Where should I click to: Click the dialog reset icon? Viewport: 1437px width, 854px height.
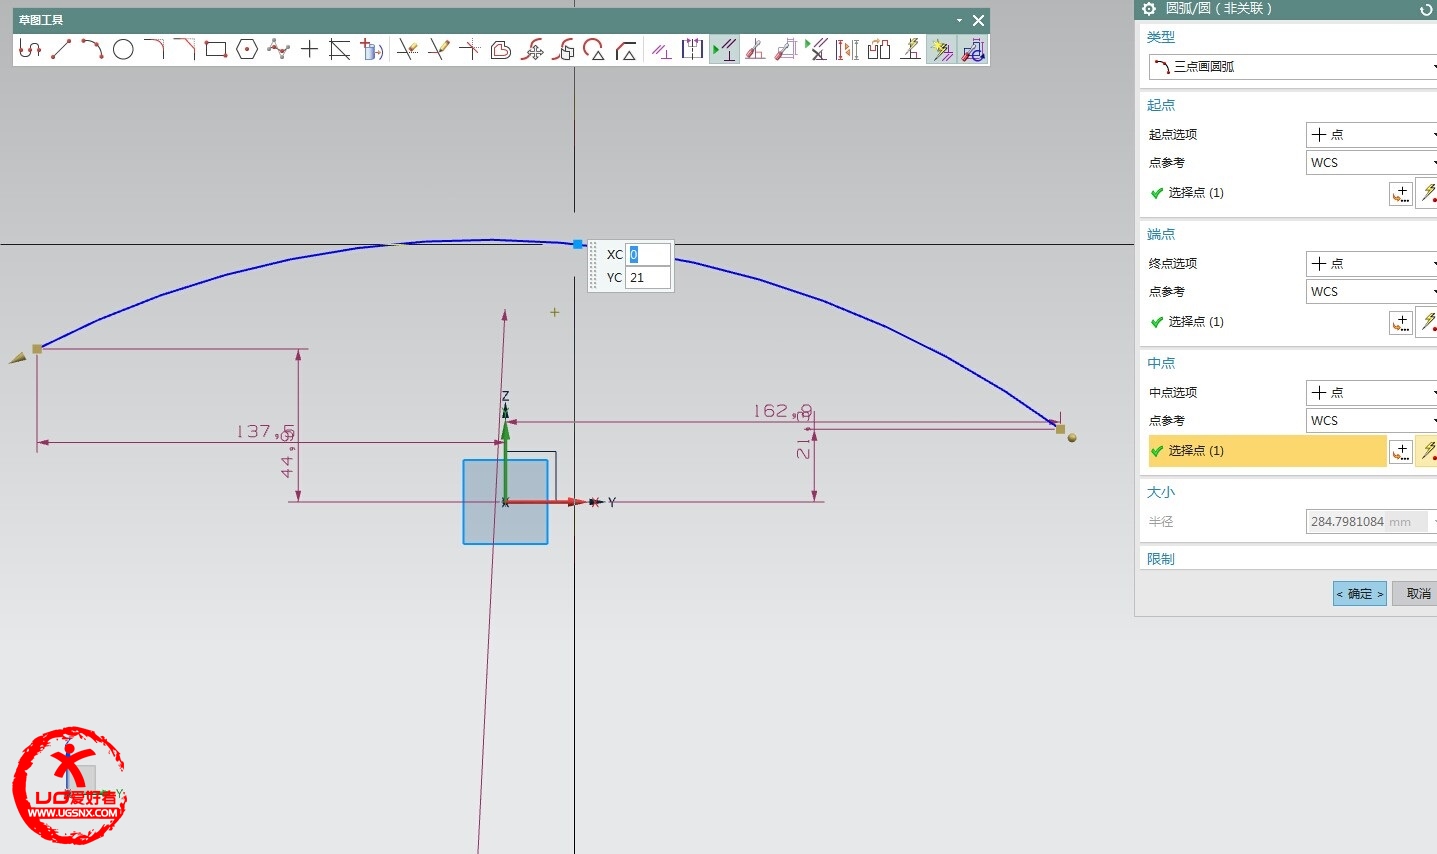pos(1426,9)
